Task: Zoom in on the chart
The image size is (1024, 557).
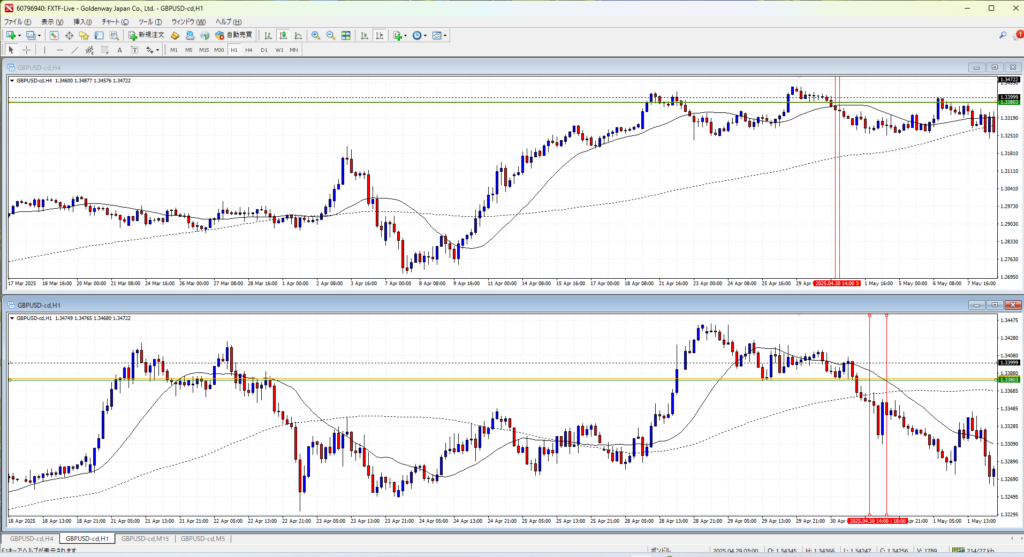Action: (x=315, y=35)
